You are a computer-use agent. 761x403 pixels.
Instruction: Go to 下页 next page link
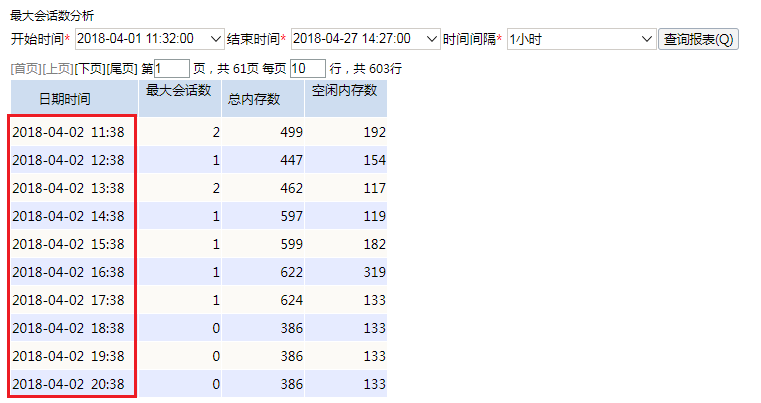tap(90, 68)
